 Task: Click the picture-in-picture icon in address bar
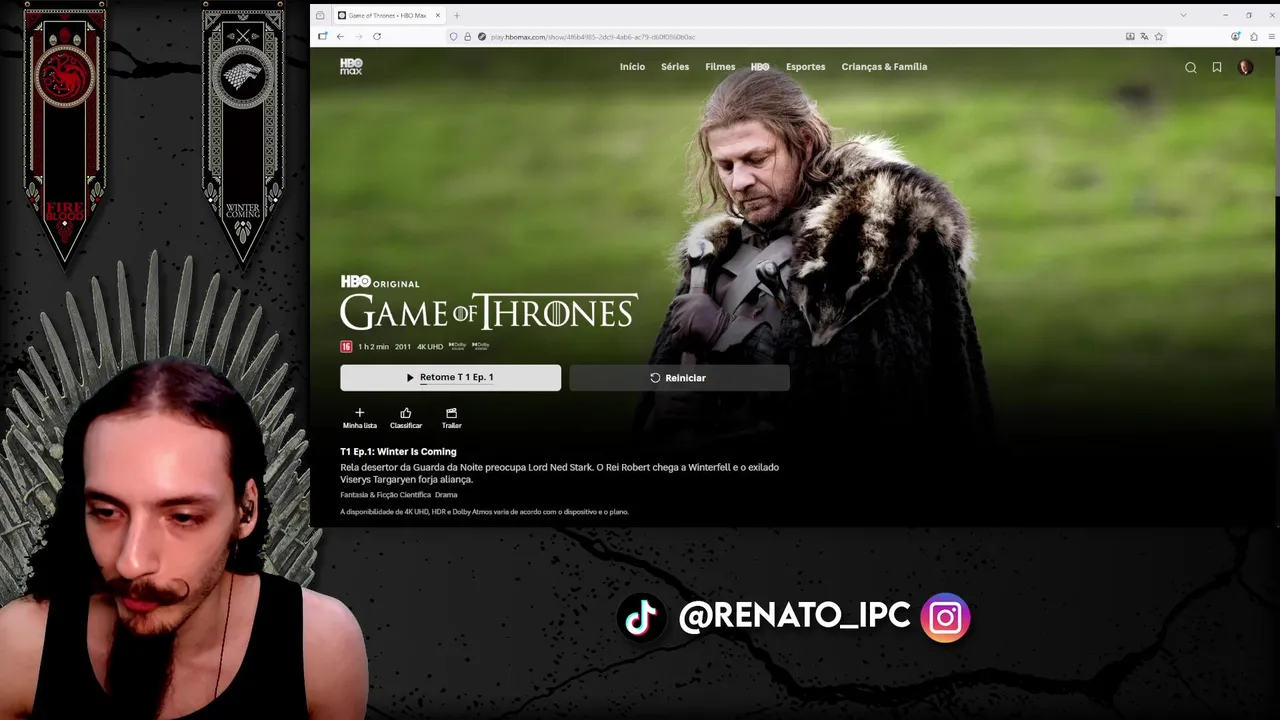click(x=1130, y=36)
